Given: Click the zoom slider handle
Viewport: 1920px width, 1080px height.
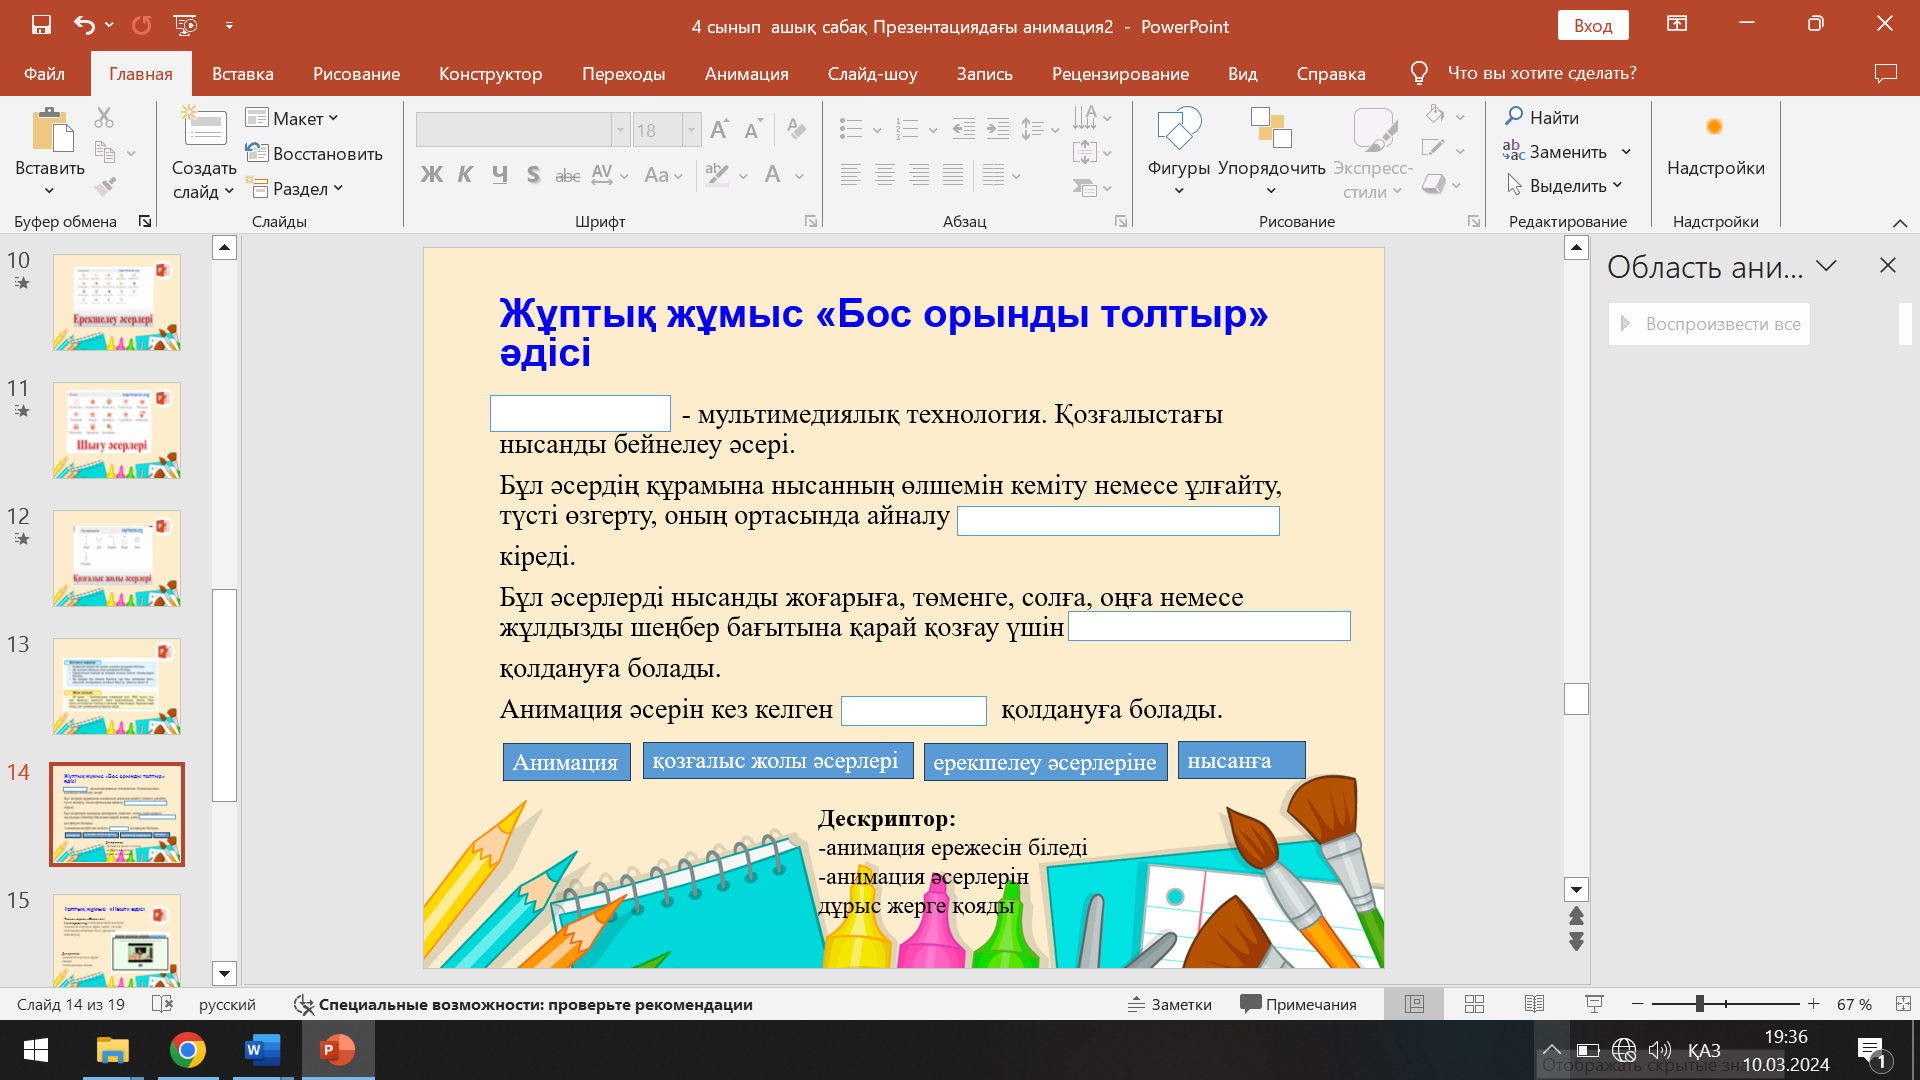Looking at the screenshot, I should pos(1699,1004).
